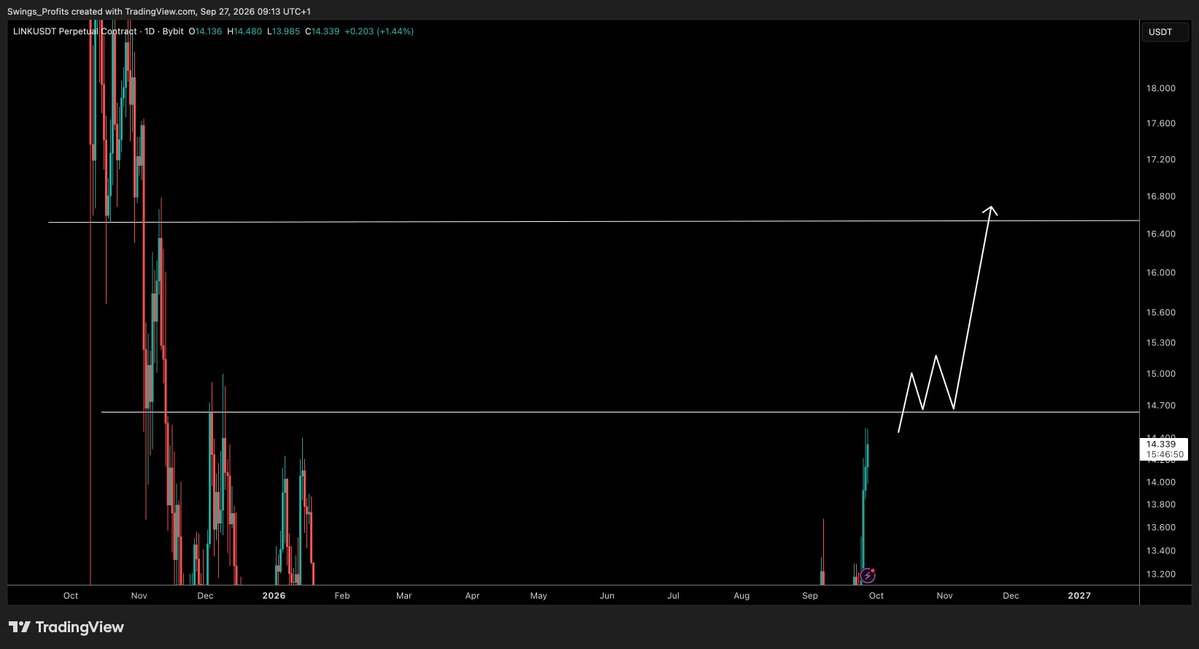Click the 13.200 price axis label

[1161, 575]
